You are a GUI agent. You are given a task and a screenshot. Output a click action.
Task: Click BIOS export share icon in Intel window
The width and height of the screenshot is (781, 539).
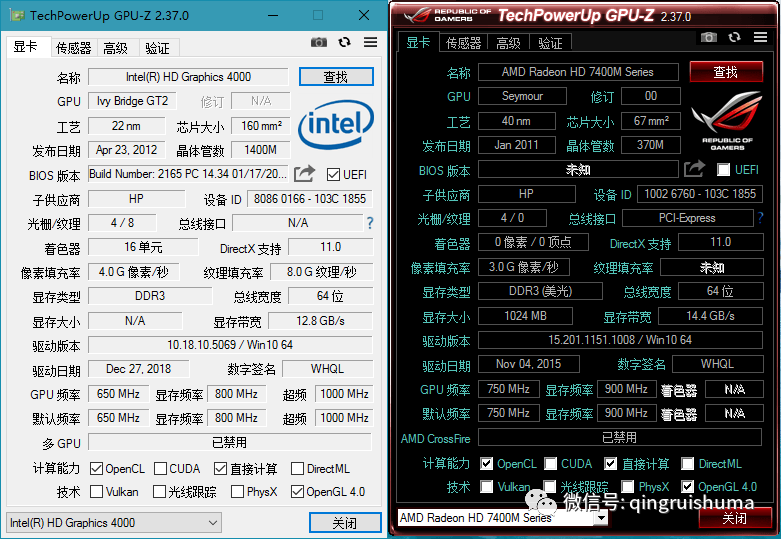point(304,173)
